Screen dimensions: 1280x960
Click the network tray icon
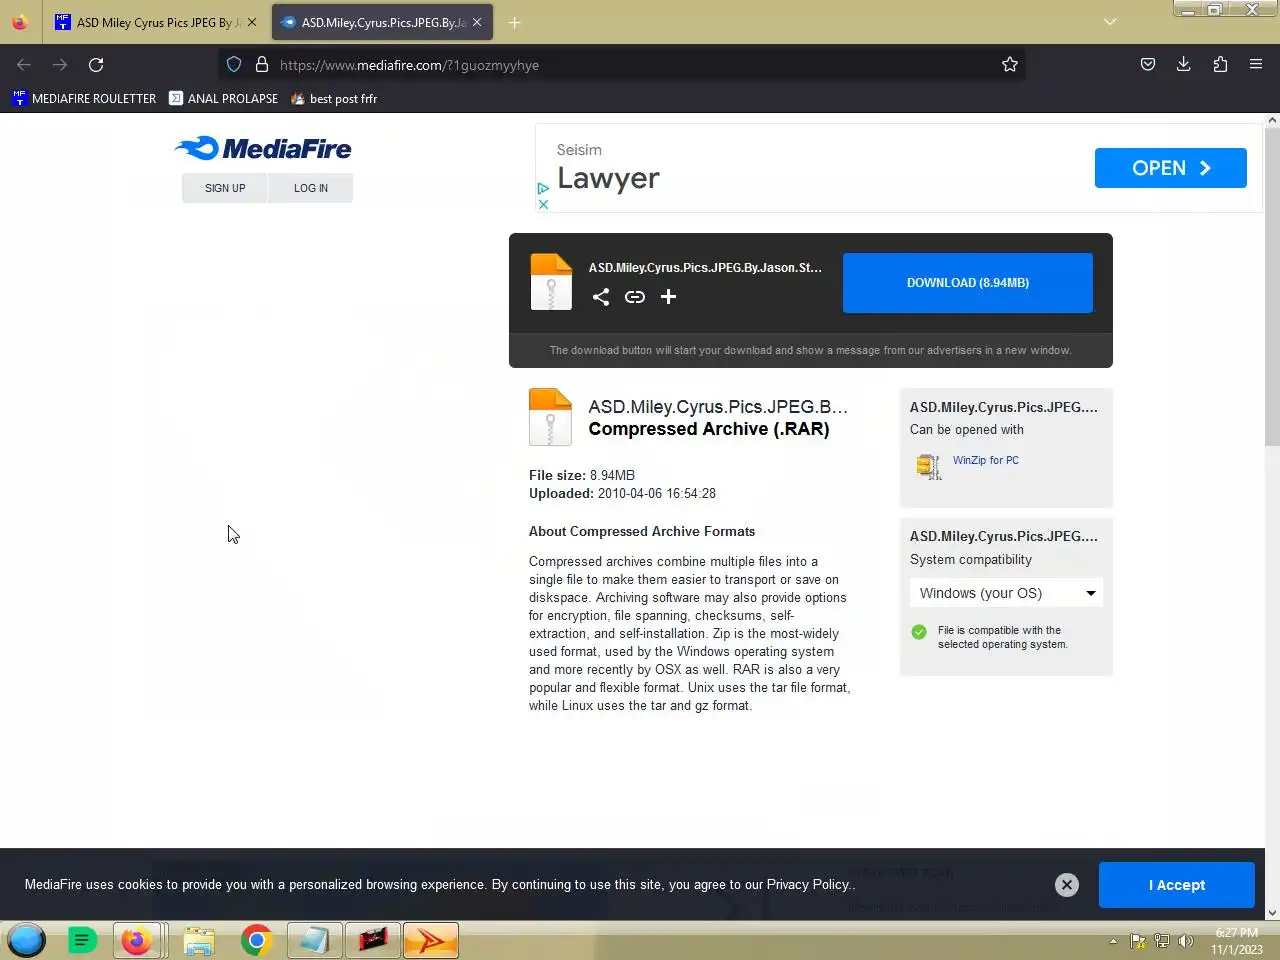tap(1162, 941)
